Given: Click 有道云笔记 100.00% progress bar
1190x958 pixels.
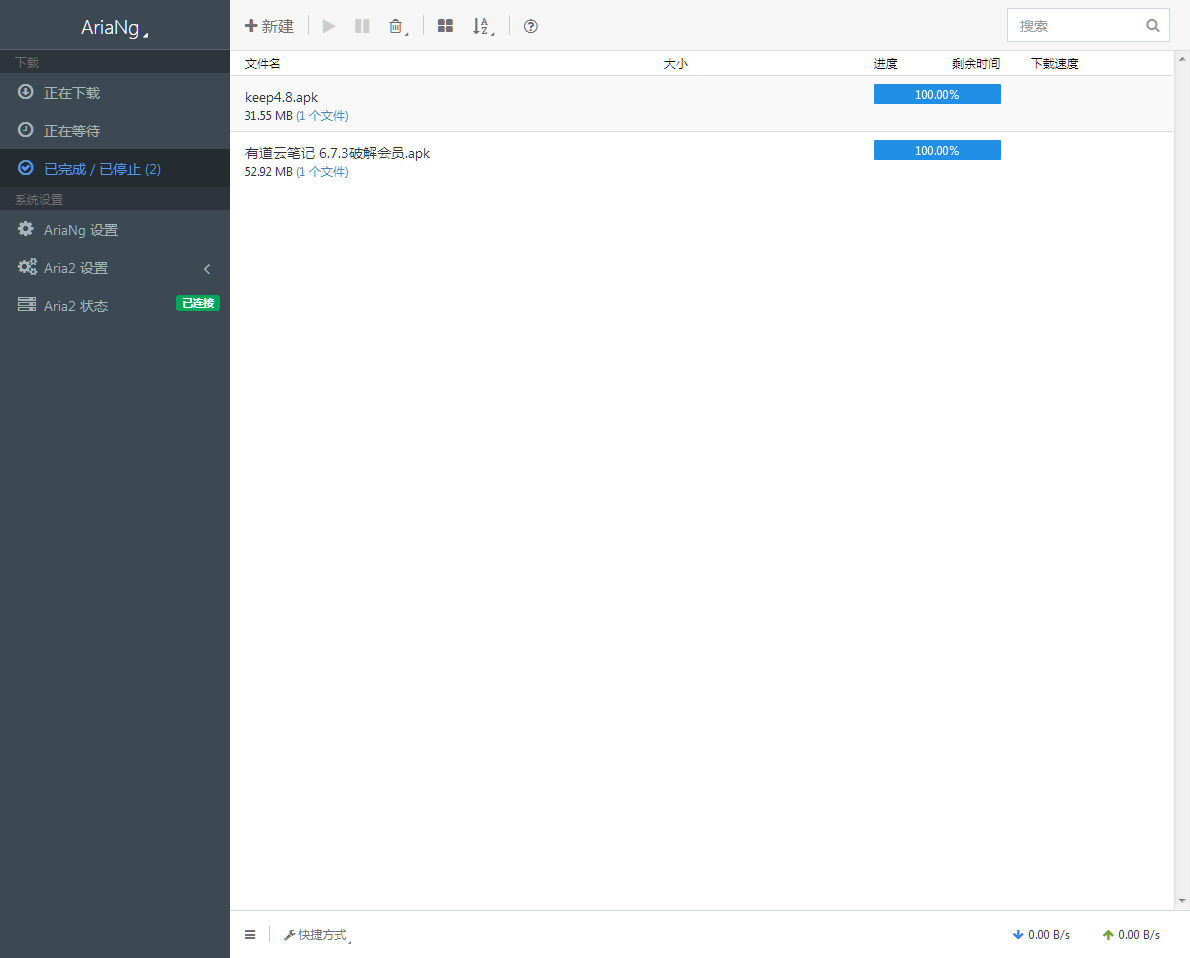Looking at the screenshot, I should coord(937,150).
